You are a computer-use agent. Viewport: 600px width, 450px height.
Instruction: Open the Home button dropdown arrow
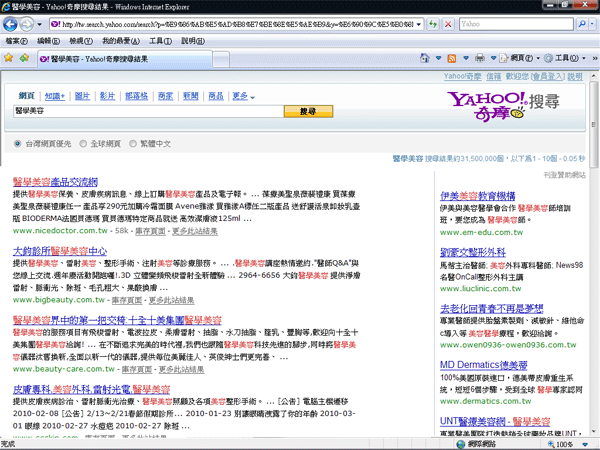point(439,58)
